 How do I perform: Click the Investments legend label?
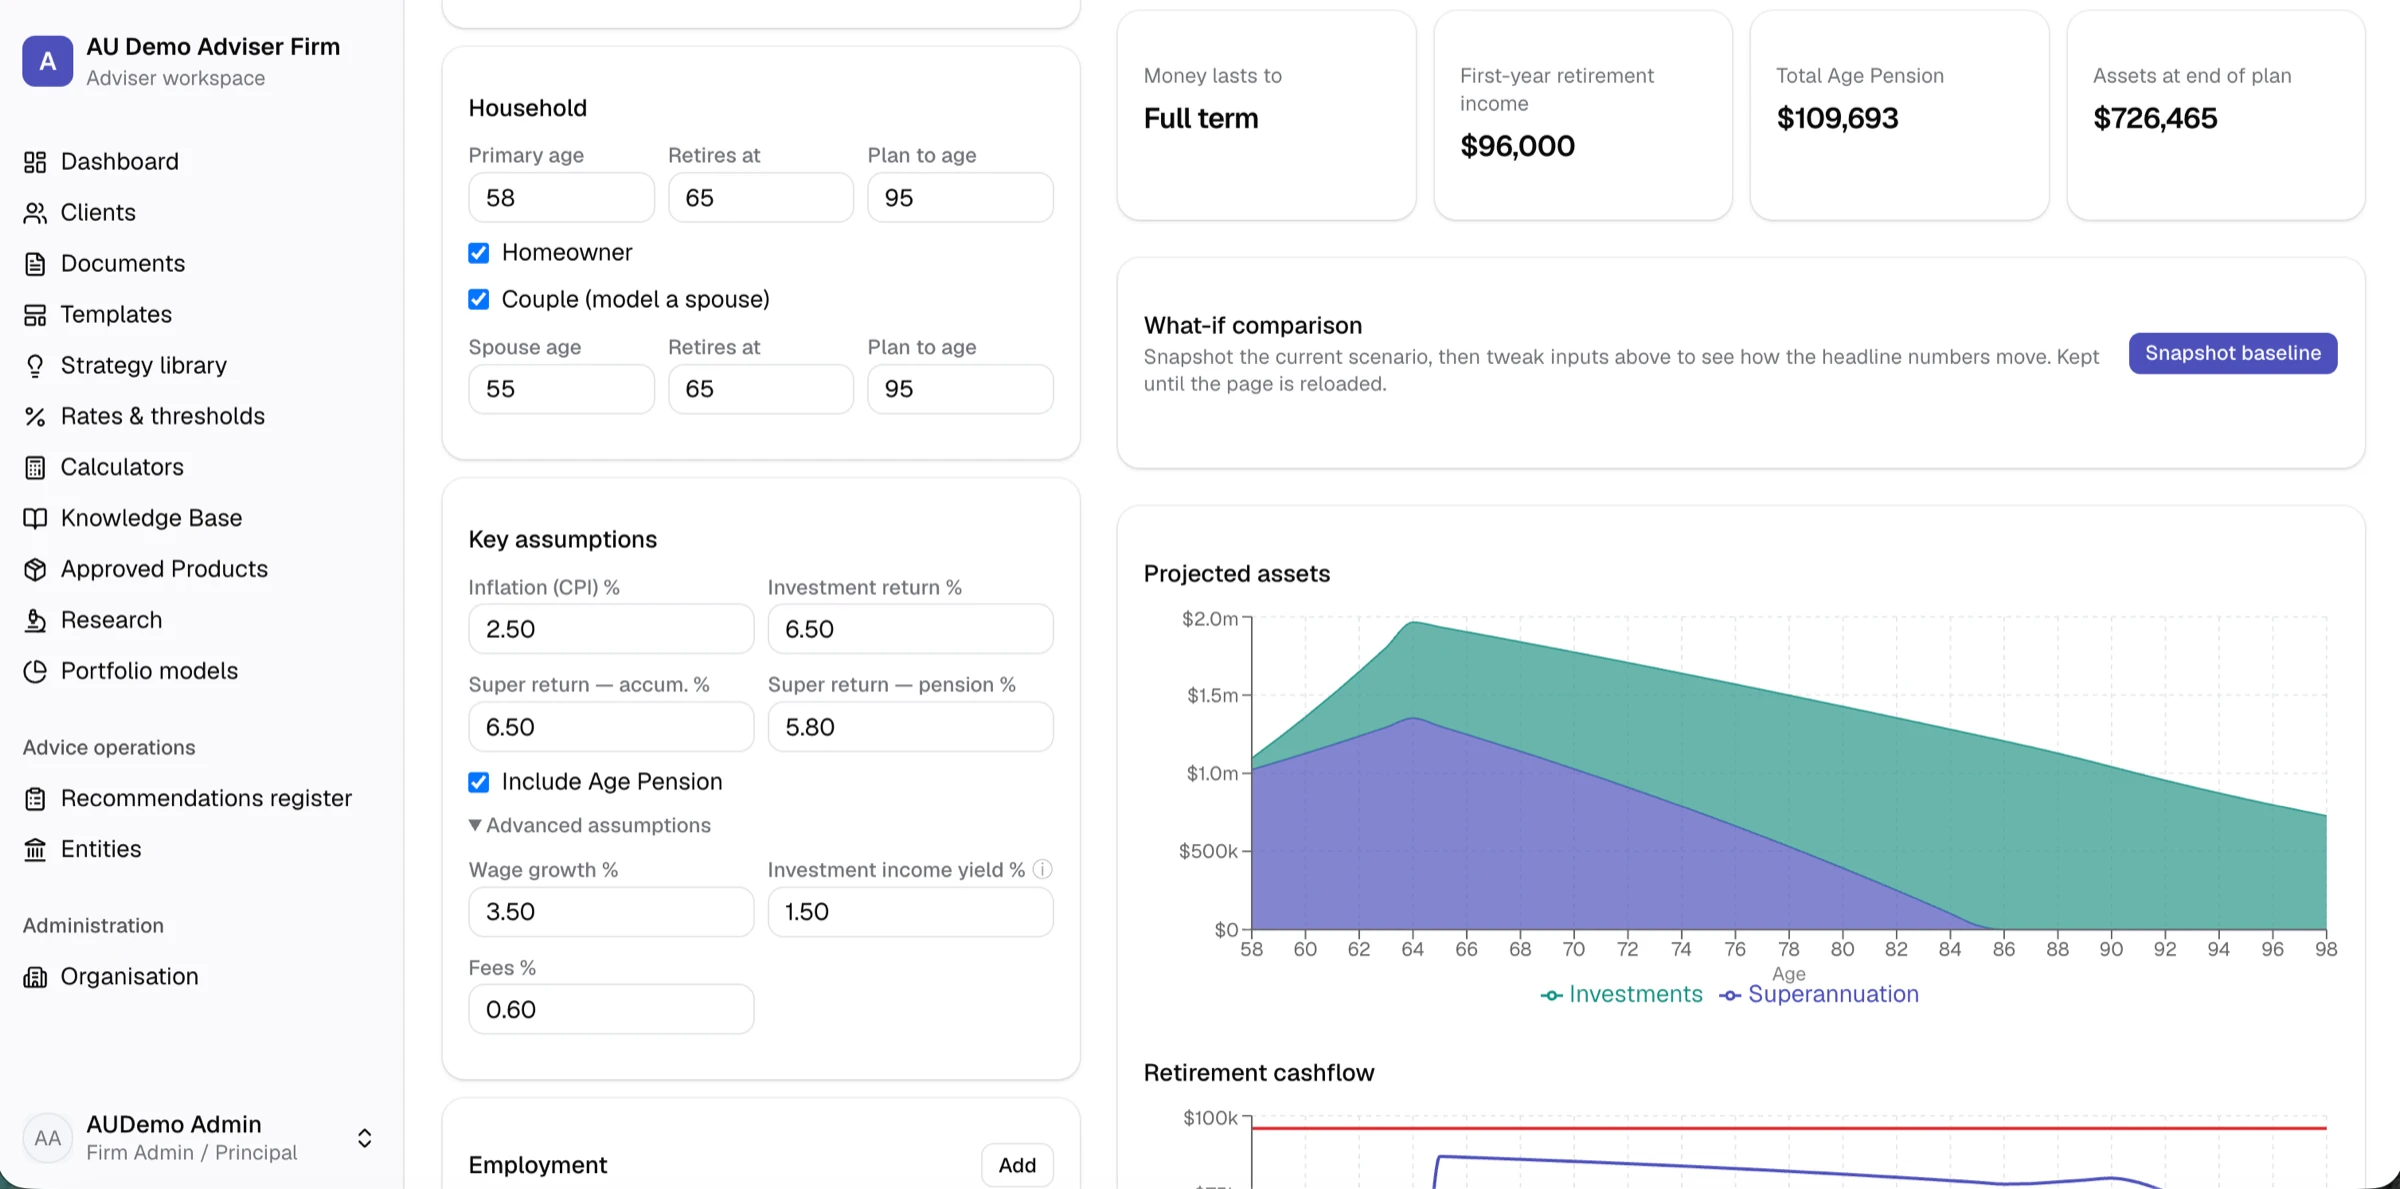tap(1635, 995)
